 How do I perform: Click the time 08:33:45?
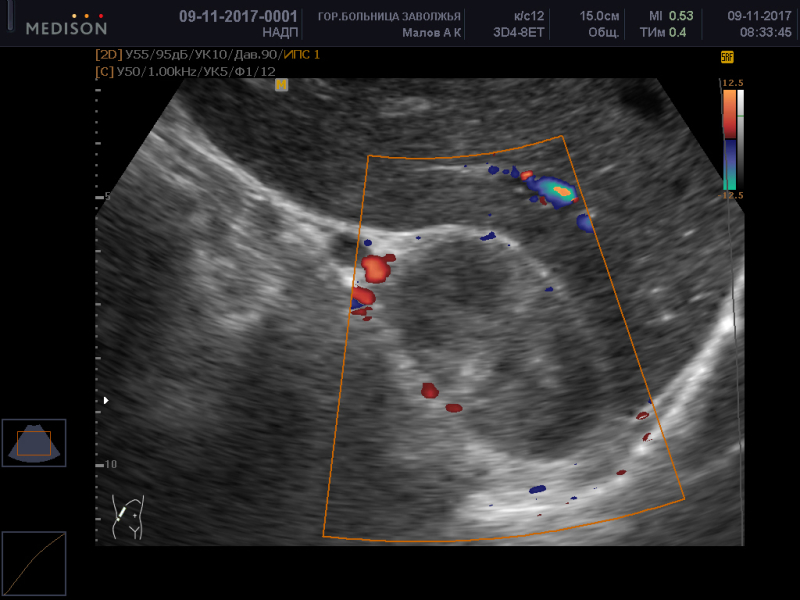766,33
